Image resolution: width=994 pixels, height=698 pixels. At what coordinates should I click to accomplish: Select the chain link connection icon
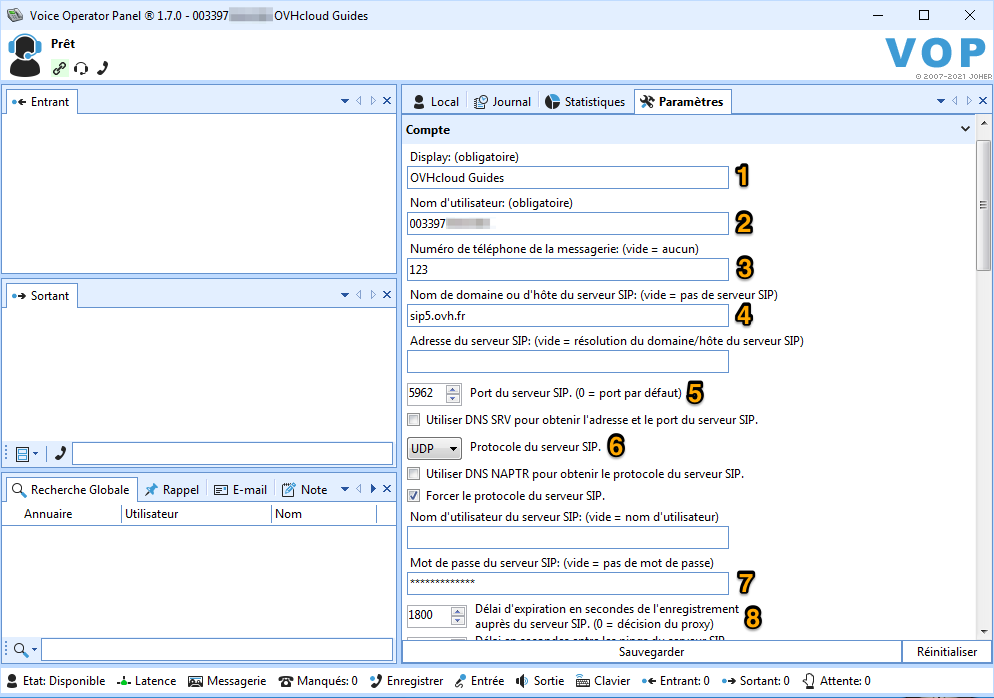(x=59, y=68)
